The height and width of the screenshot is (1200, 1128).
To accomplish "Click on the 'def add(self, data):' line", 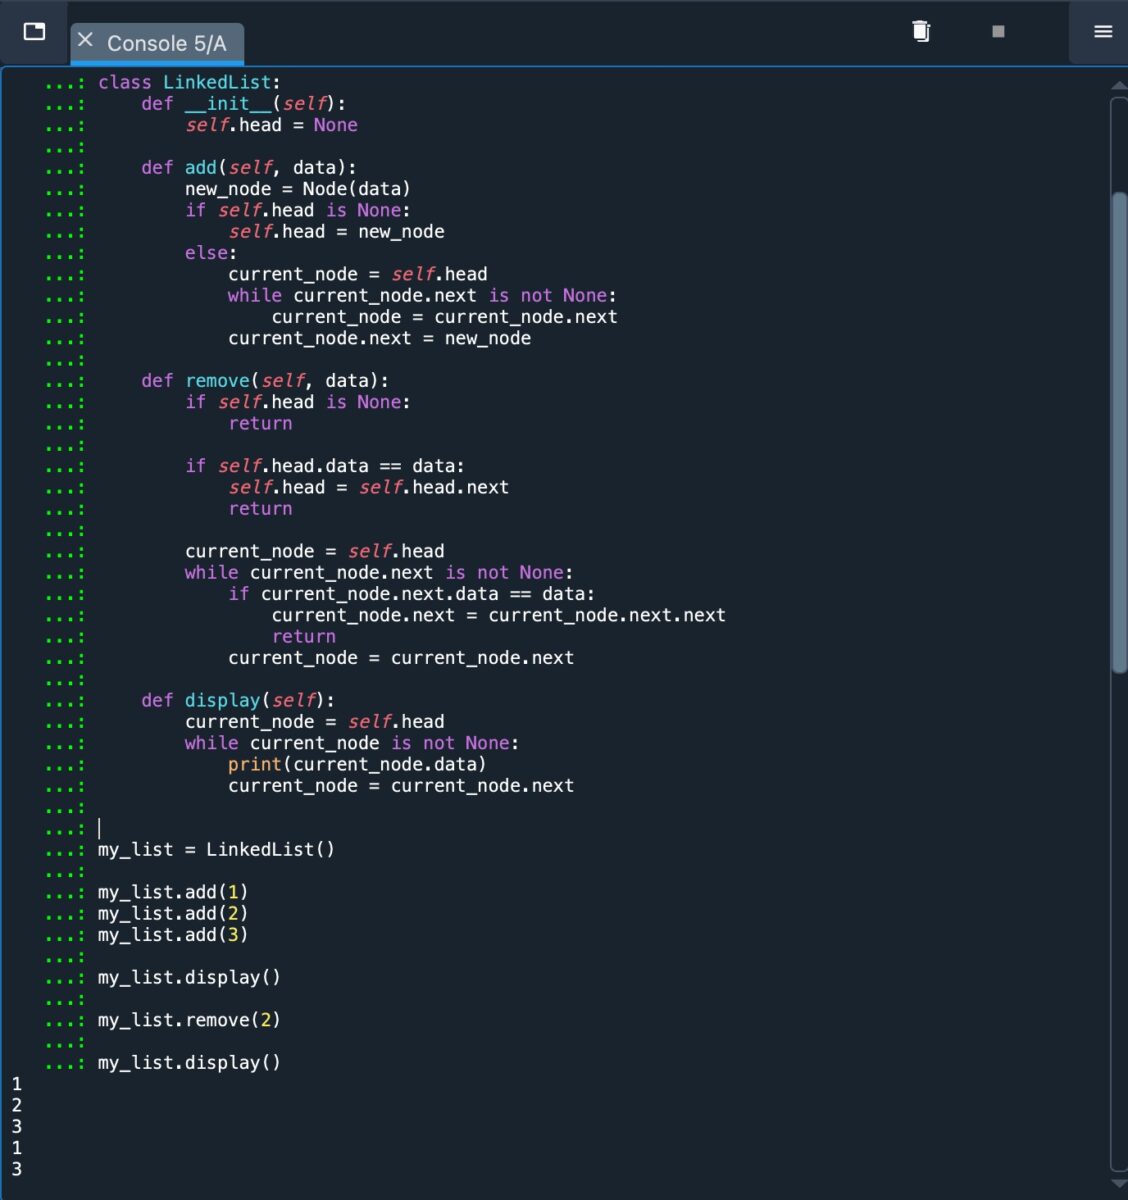I will [248, 168].
